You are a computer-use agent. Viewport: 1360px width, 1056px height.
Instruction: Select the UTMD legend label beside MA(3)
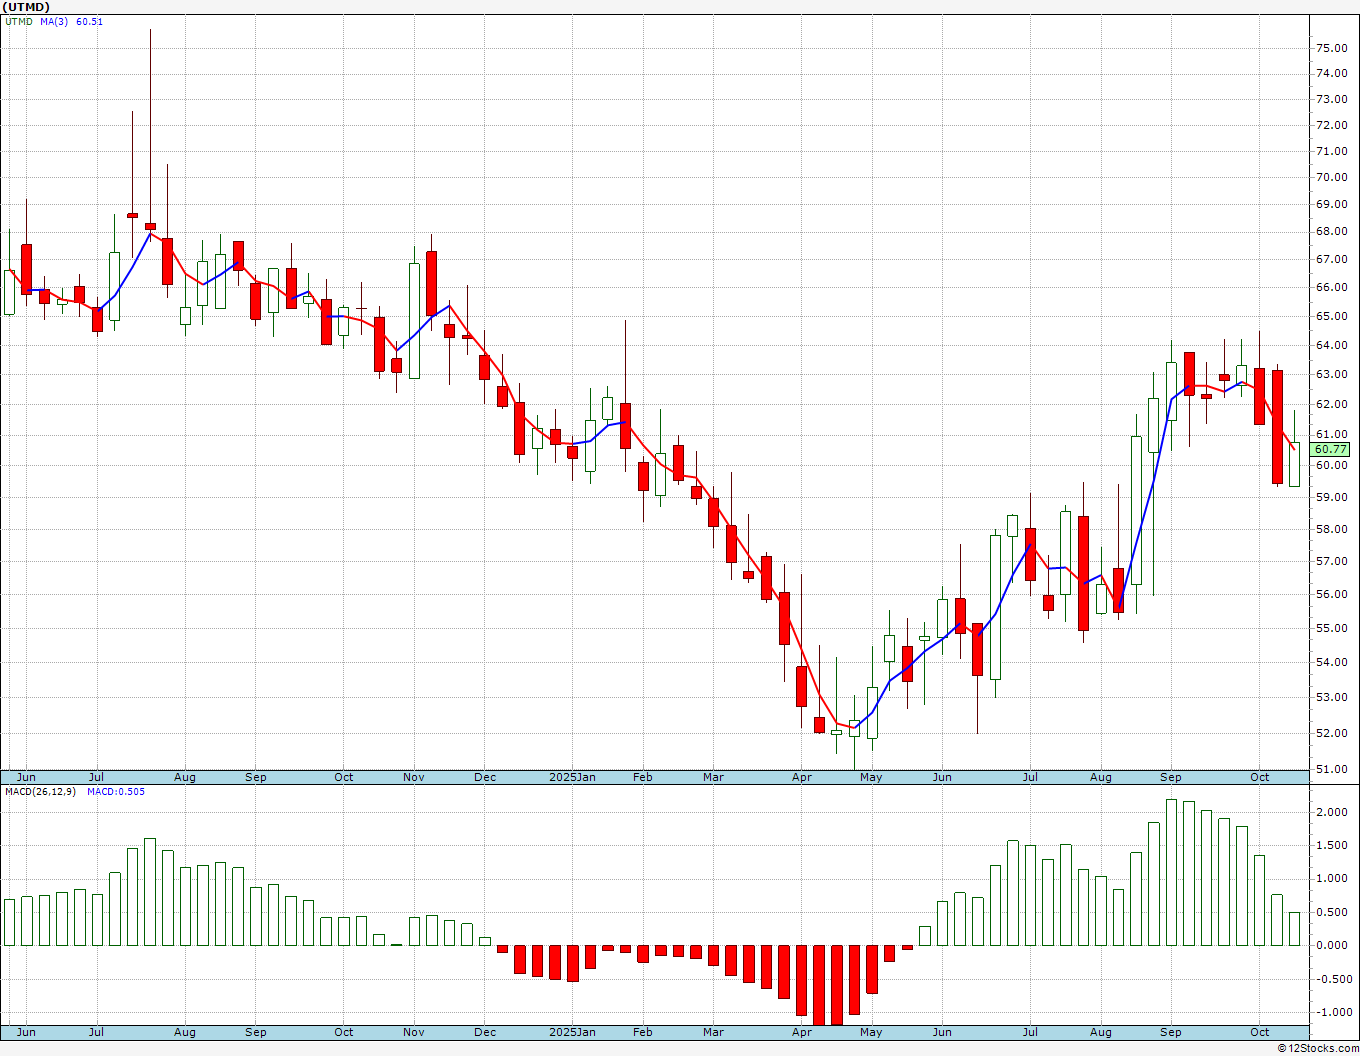pyautogui.click(x=18, y=22)
